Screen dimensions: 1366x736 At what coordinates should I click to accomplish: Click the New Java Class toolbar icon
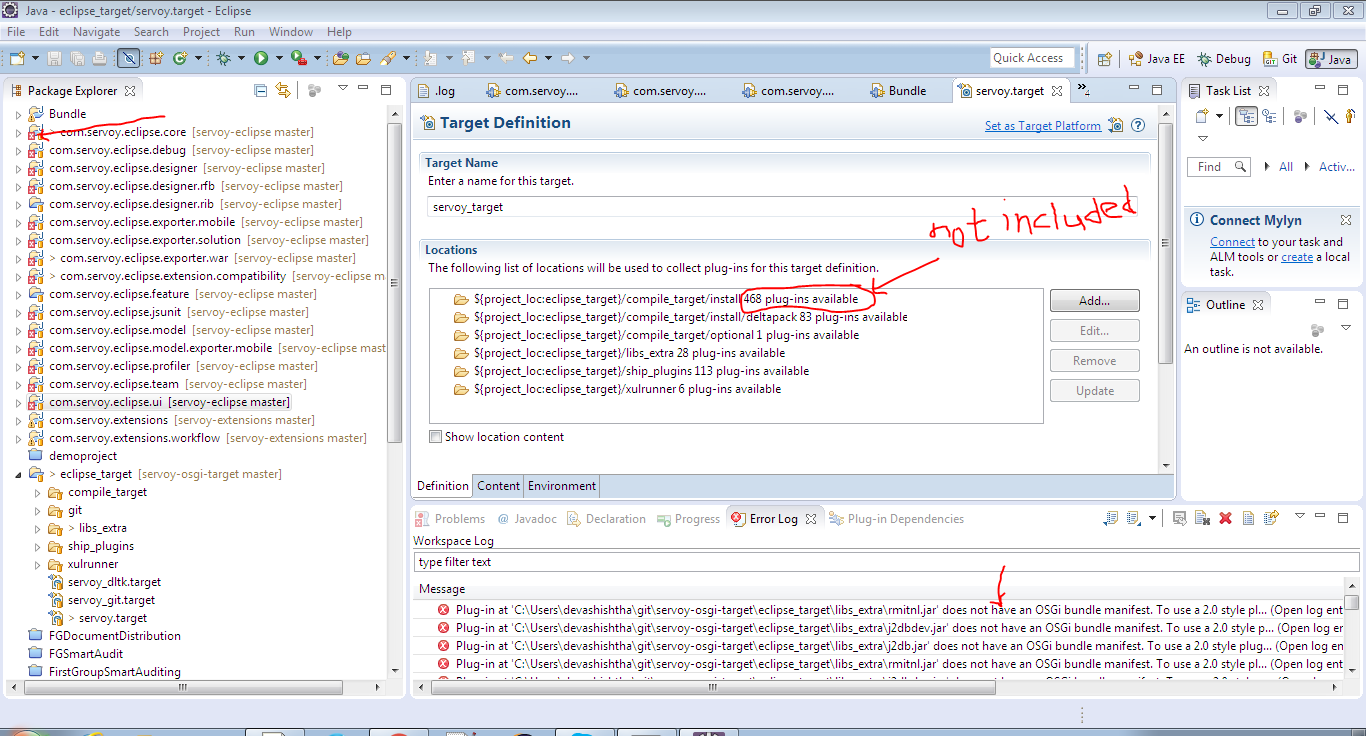[180, 58]
